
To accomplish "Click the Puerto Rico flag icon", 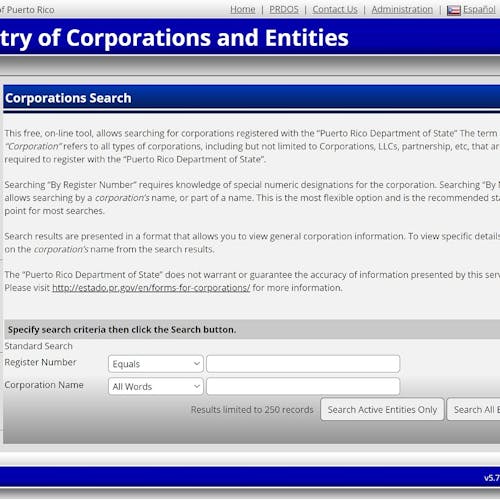I will point(454,10).
